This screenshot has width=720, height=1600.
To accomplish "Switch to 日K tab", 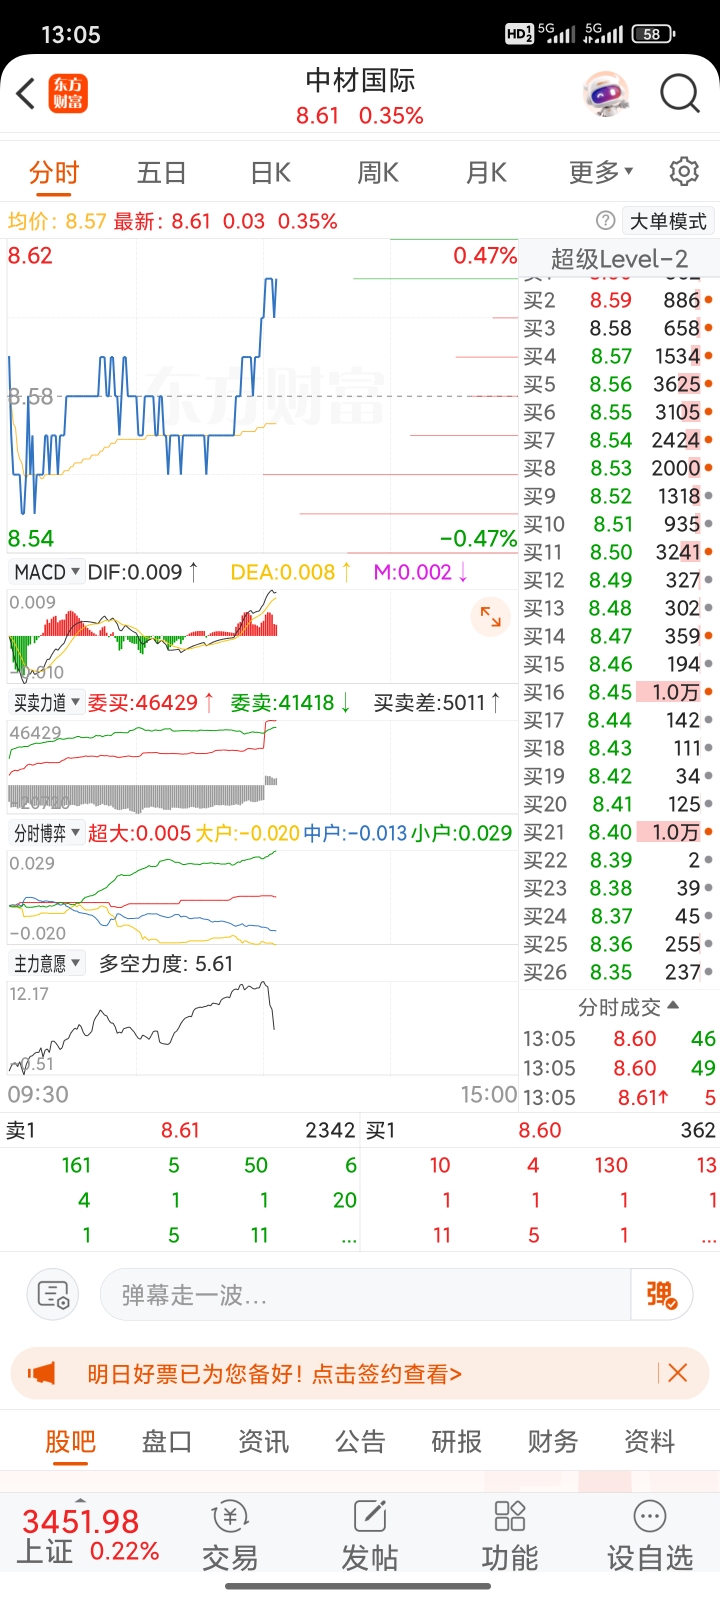I will pos(270,173).
